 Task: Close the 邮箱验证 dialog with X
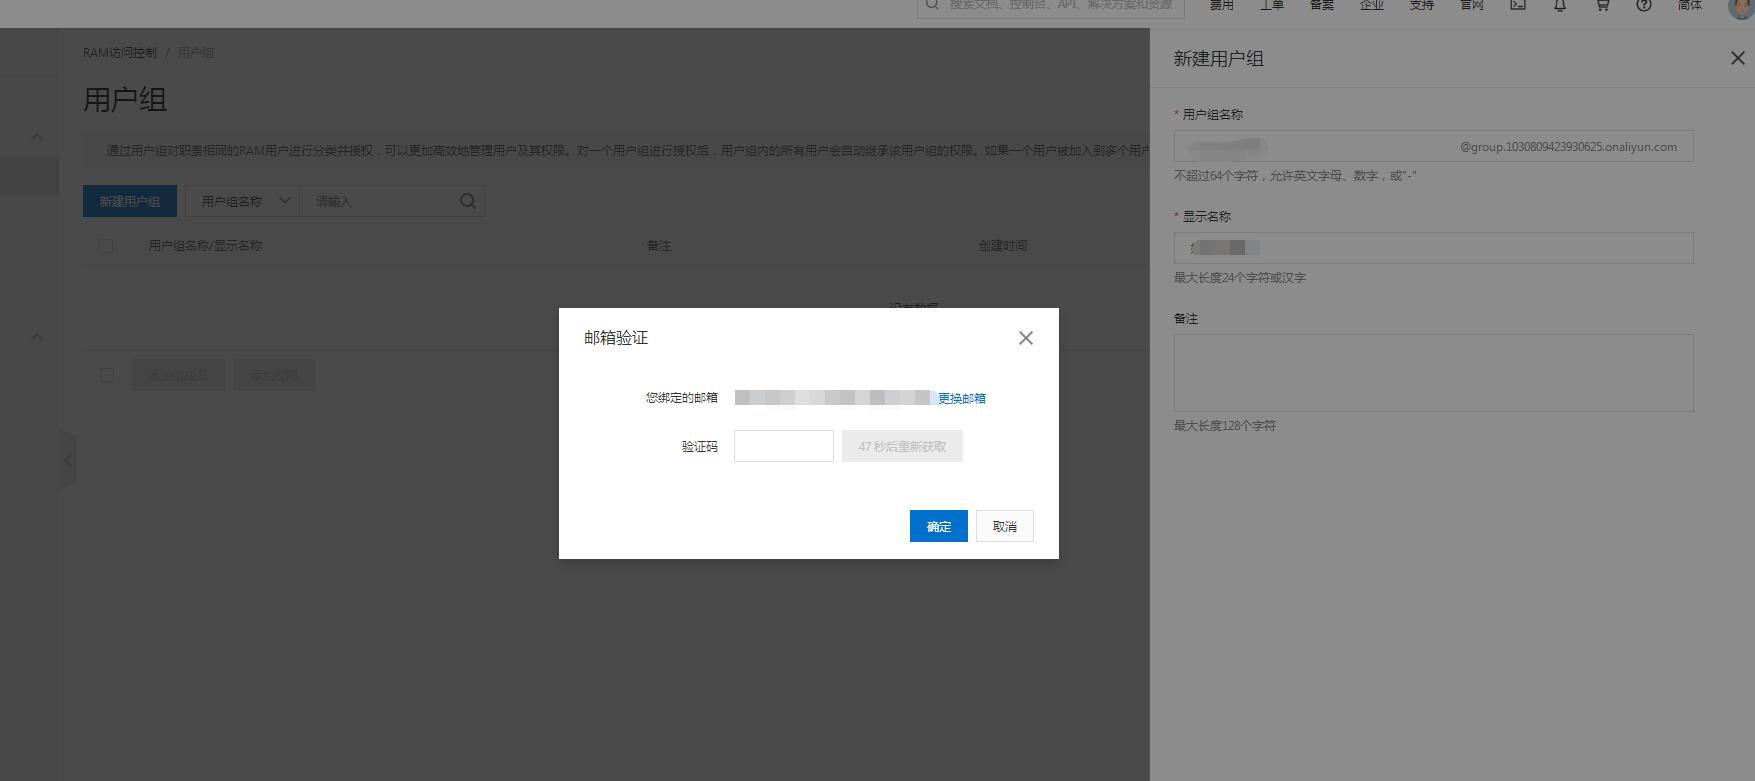coord(1025,338)
